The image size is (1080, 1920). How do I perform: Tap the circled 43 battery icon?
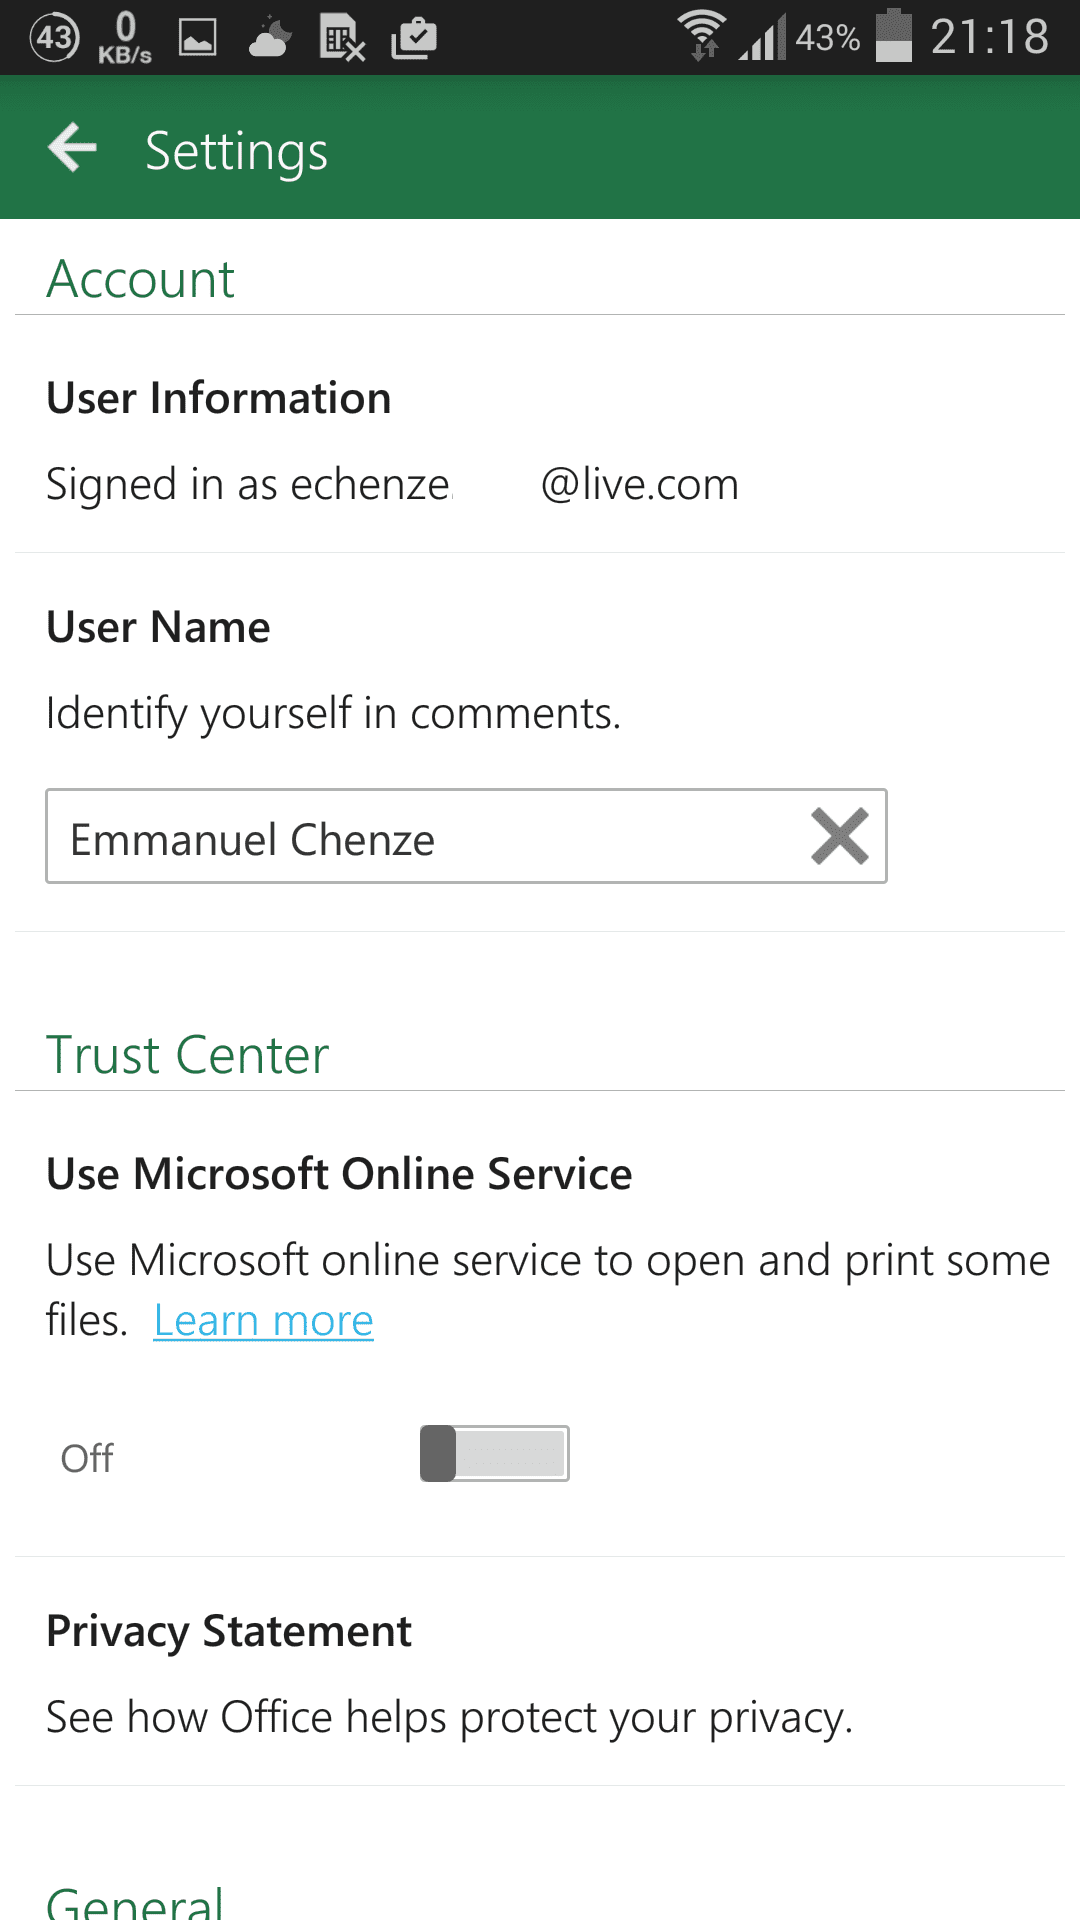[x=54, y=38]
